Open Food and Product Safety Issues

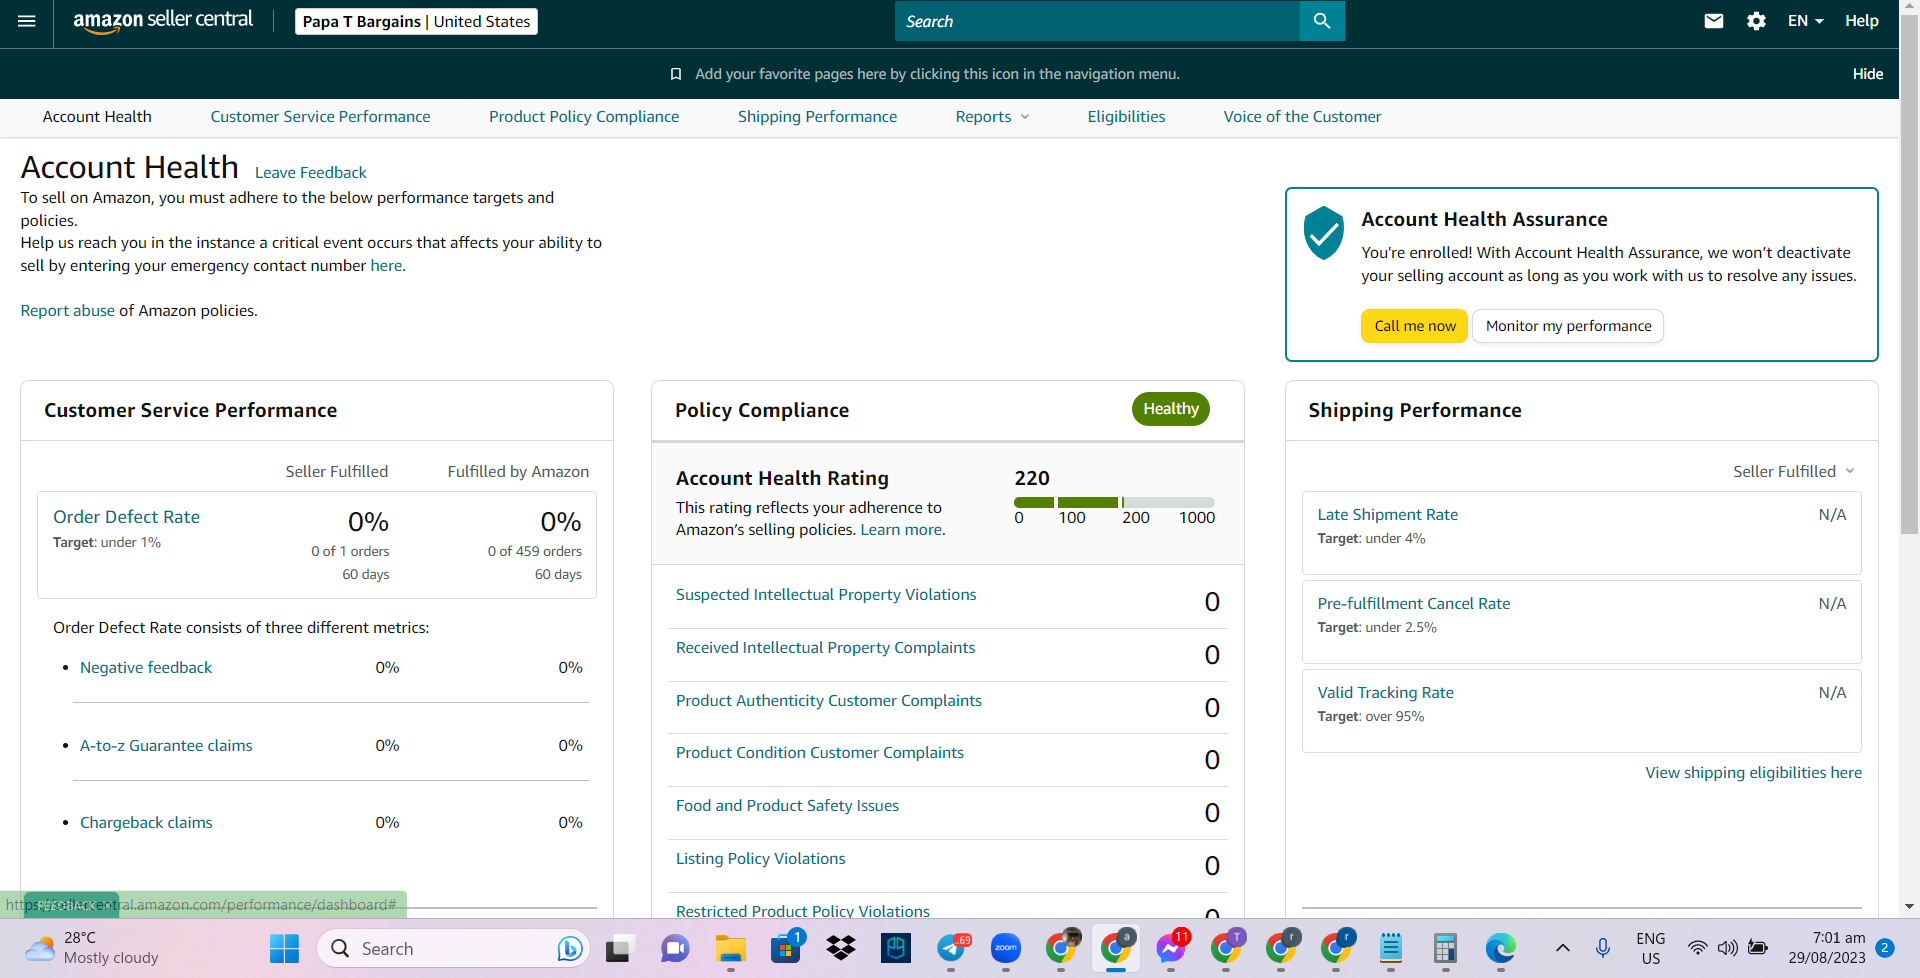click(787, 806)
